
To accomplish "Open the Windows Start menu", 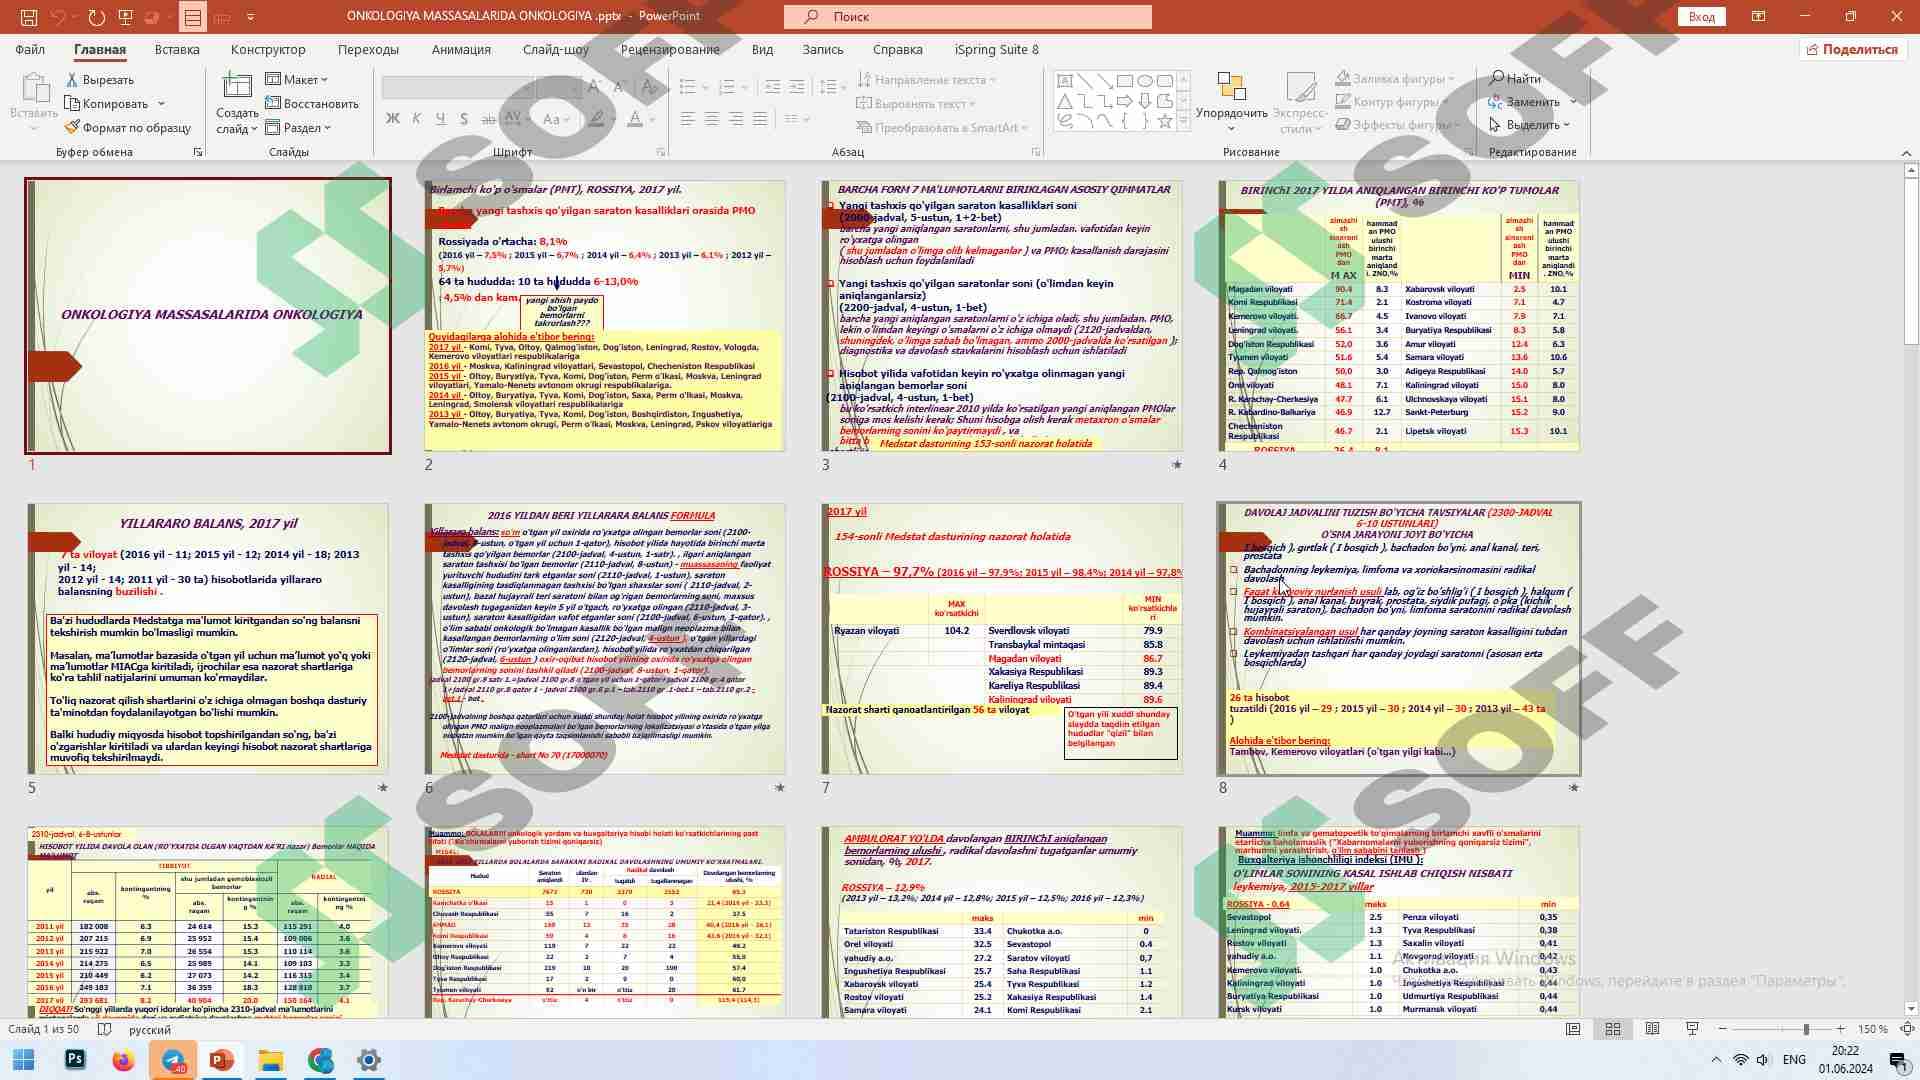I will coord(24,1060).
